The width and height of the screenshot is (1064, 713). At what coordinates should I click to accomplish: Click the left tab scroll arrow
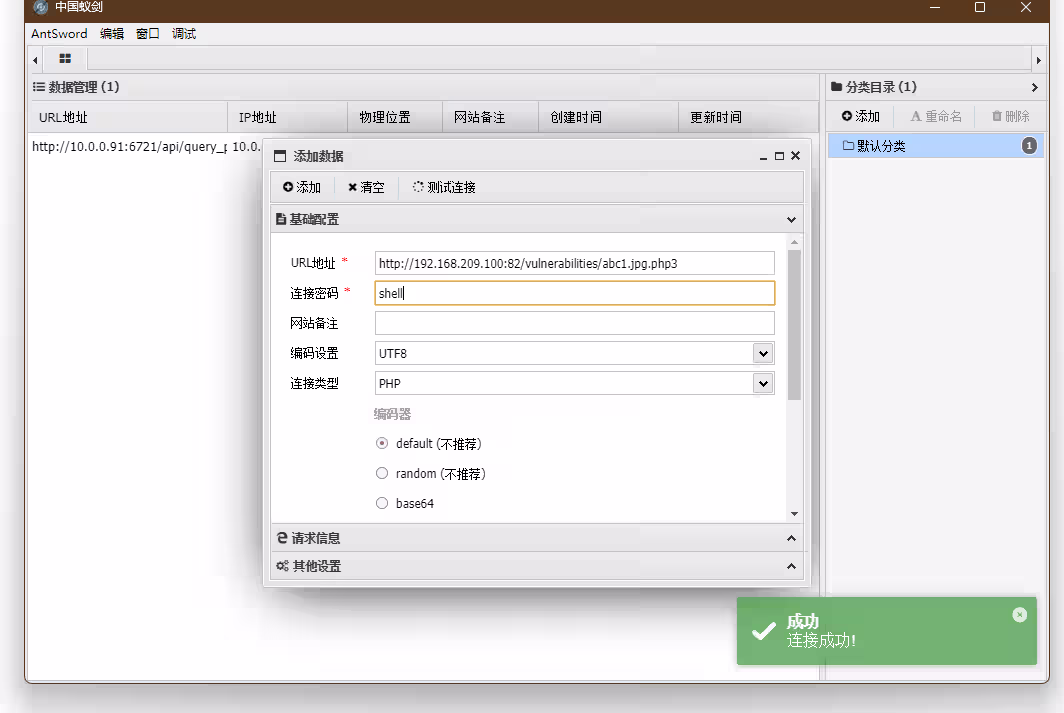coord(36,60)
